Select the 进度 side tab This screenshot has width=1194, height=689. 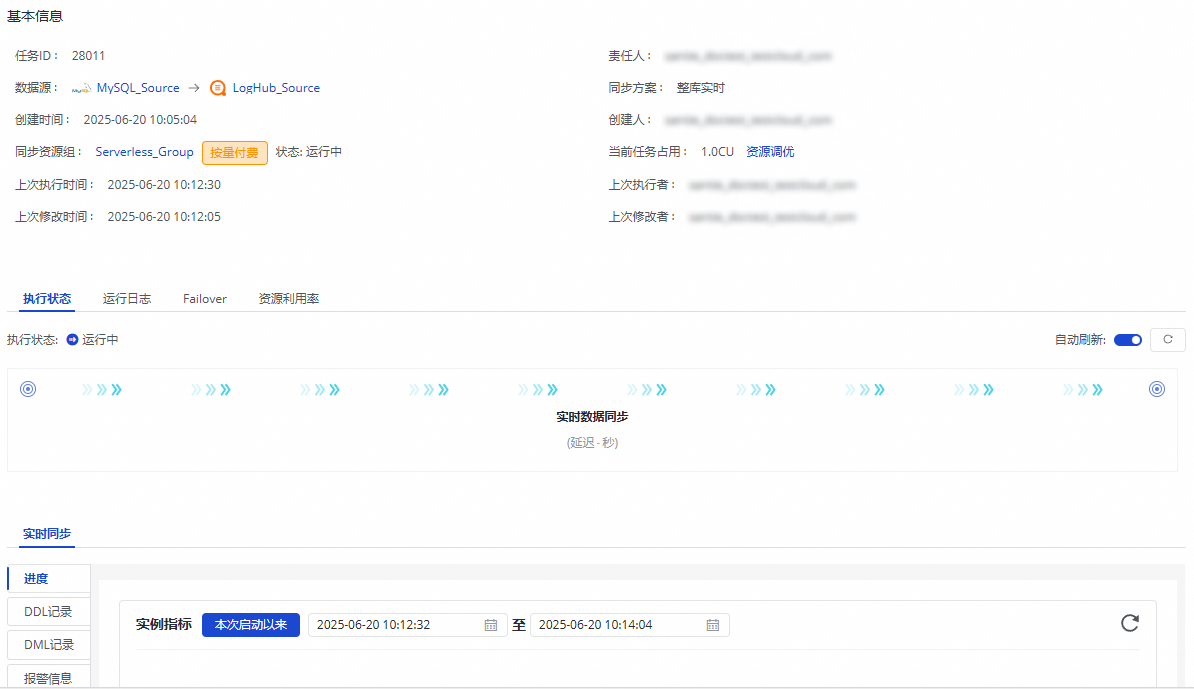(x=49, y=579)
